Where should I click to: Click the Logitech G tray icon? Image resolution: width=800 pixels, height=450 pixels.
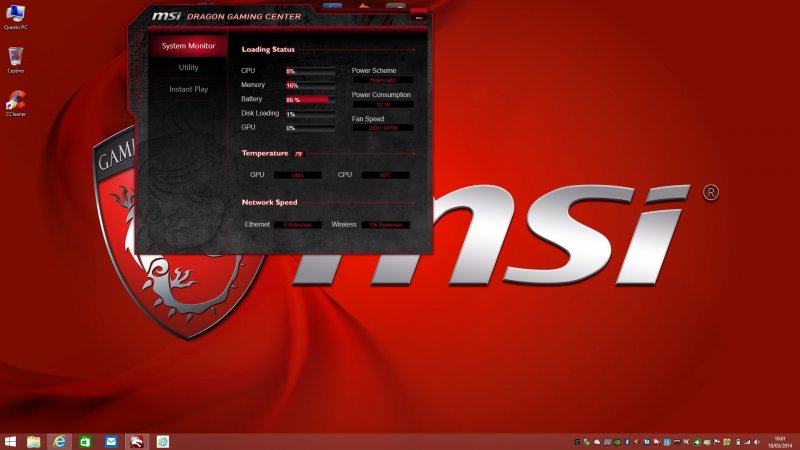click(577, 442)
